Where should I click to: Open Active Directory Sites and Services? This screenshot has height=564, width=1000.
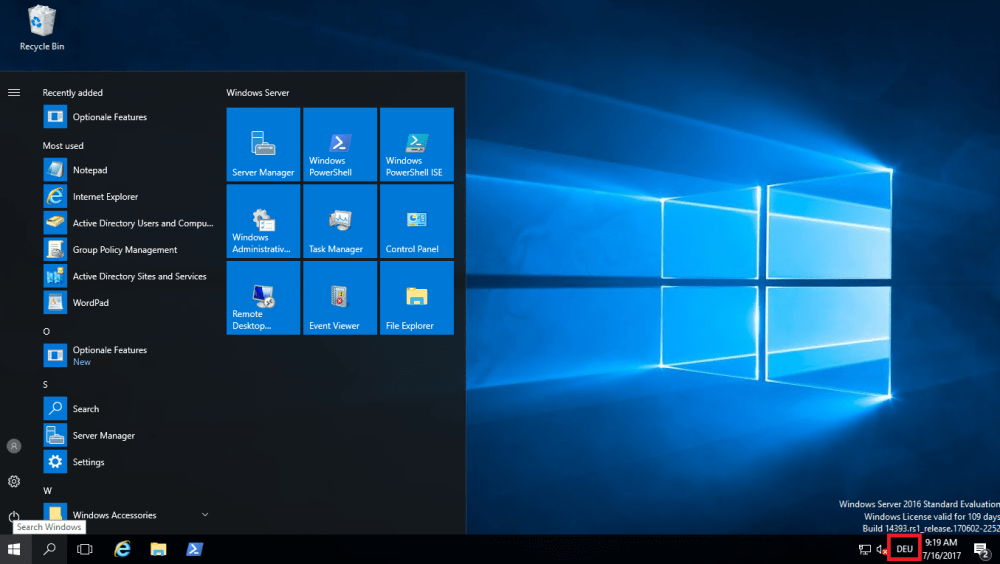click(139, 276)
